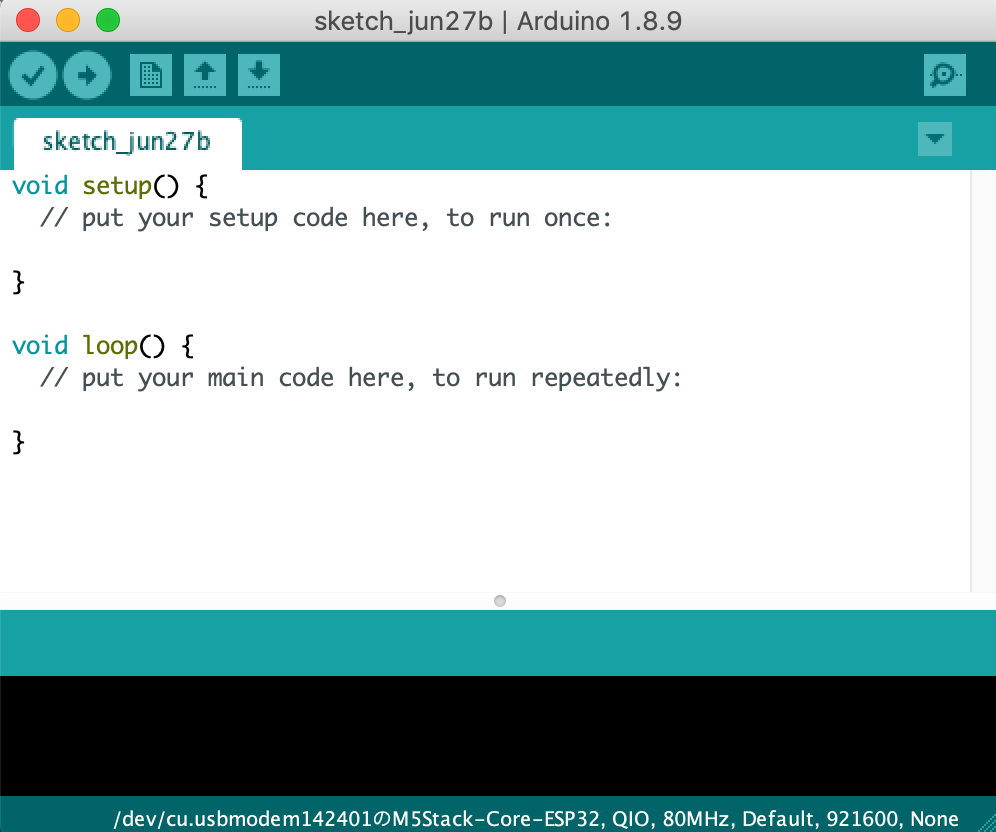Click the M5Stack-Core-ESP32 board status text
The image size is (996, 832).
pyautogui.click(x=536, y=819)
